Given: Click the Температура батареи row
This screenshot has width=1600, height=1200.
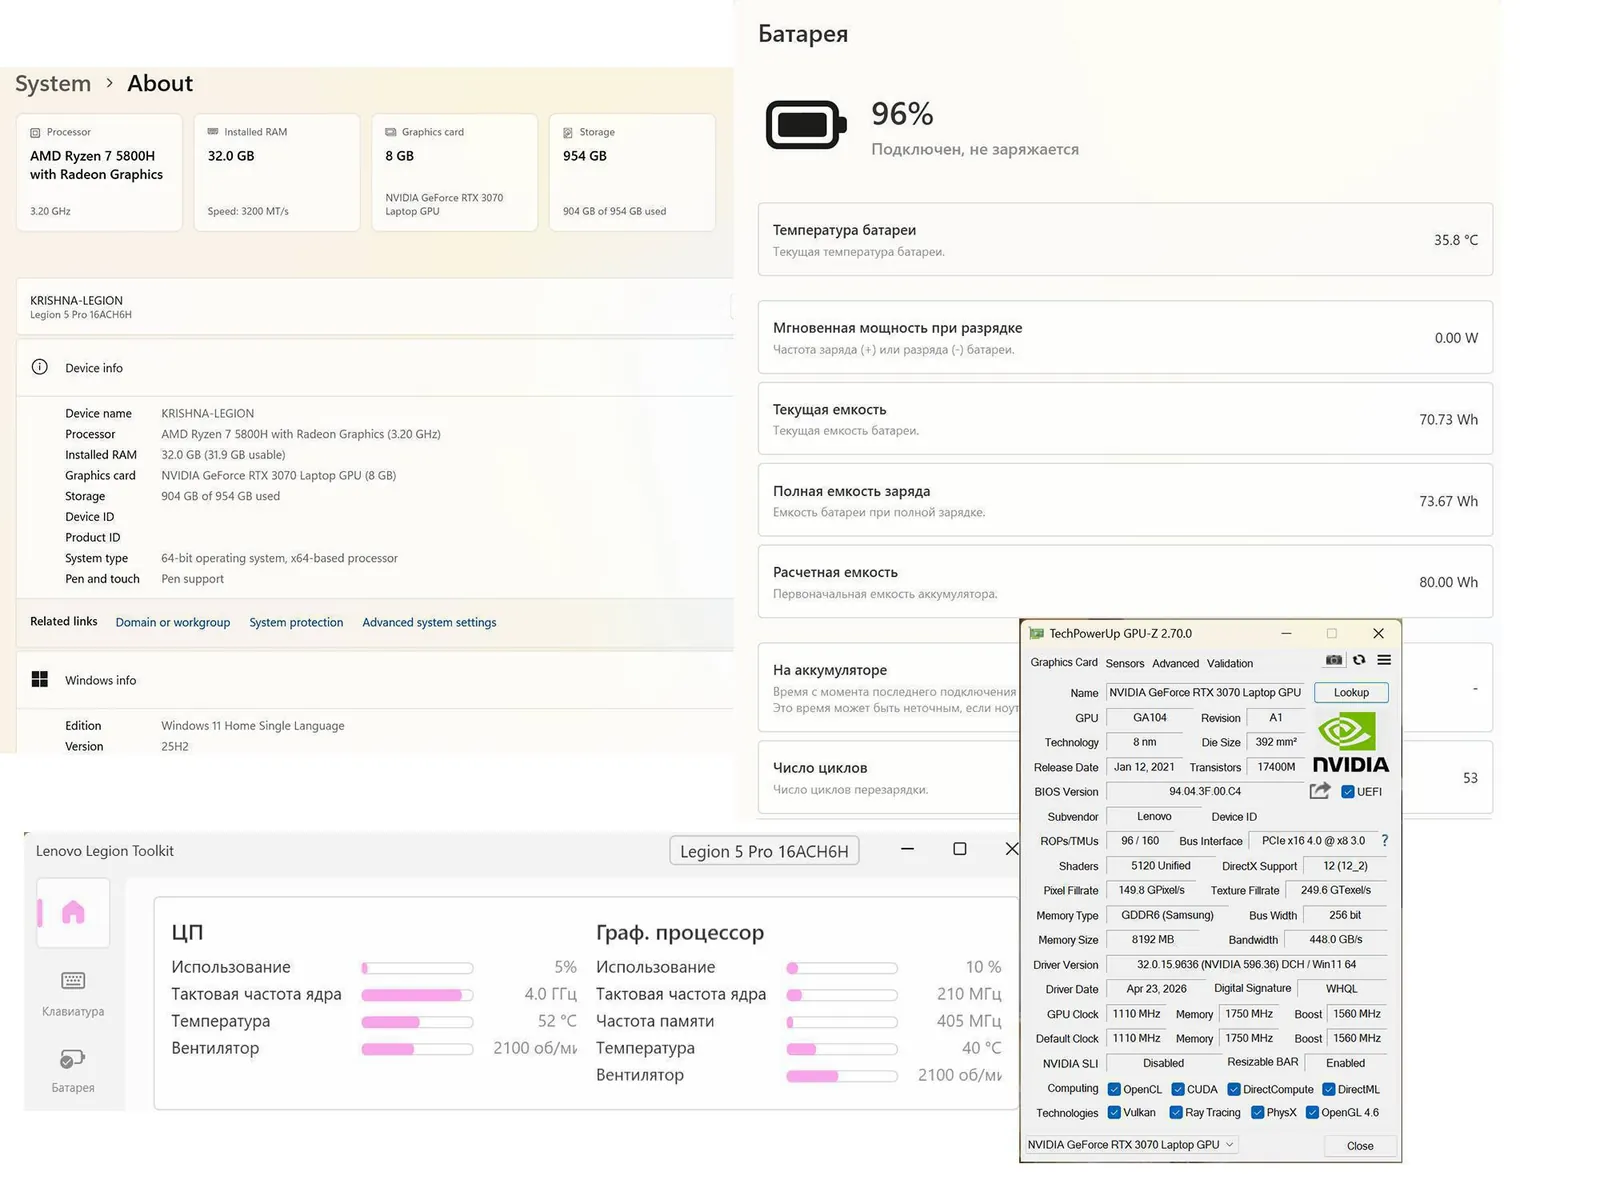Looking at the screenshot, I should click(x=1125, y=240).
